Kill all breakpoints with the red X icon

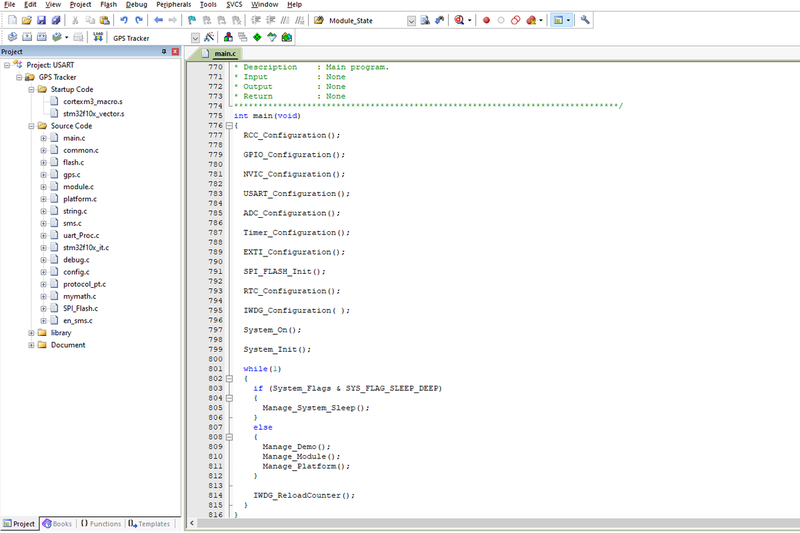click(531, 20)
